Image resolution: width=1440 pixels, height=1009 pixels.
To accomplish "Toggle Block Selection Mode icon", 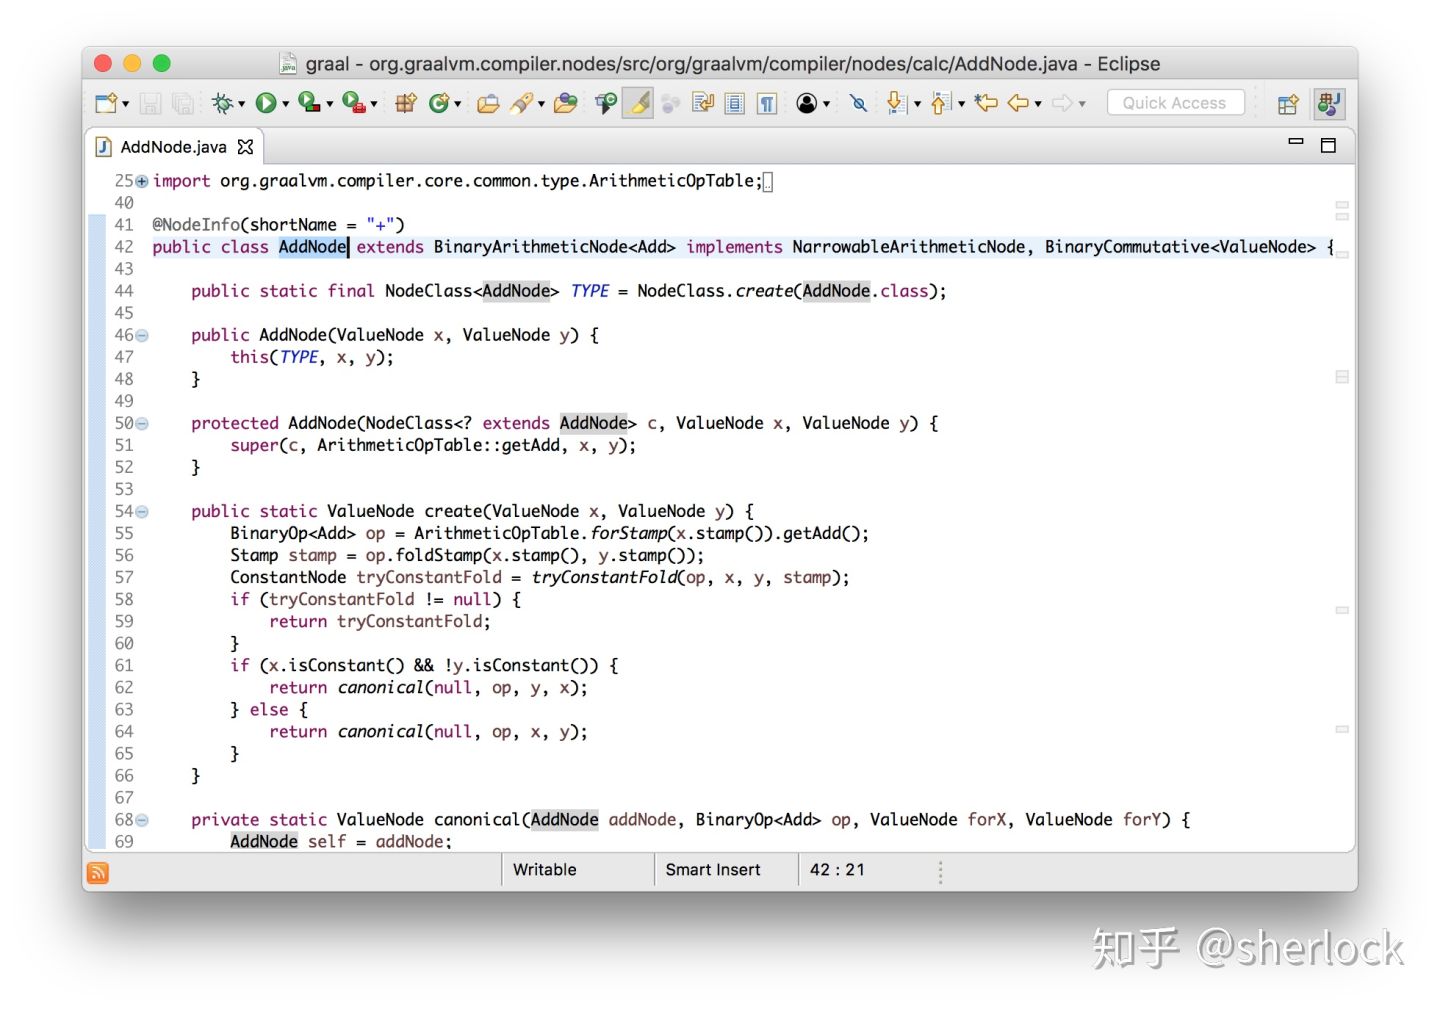I will click(x=735, y=103).
